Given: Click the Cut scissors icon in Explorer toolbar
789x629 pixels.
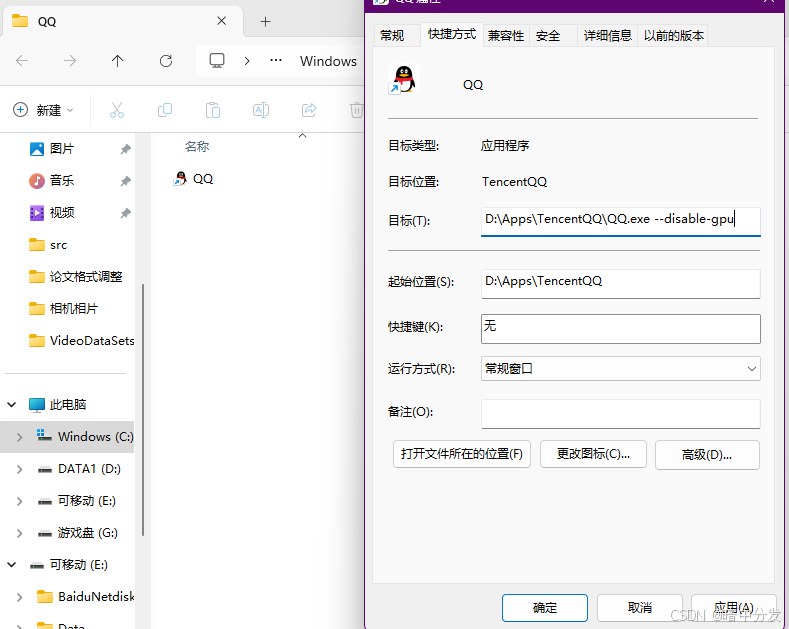Looking at the screenshot, I should click(117, 110).
